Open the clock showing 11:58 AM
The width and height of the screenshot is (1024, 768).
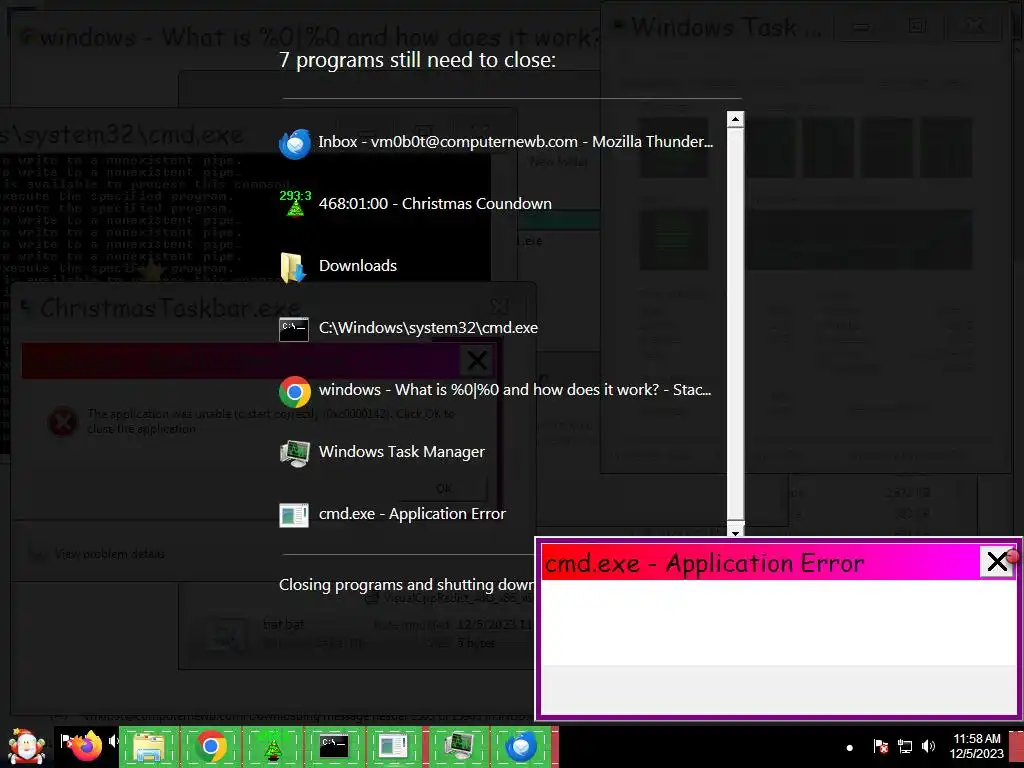[x=976, y=746]
